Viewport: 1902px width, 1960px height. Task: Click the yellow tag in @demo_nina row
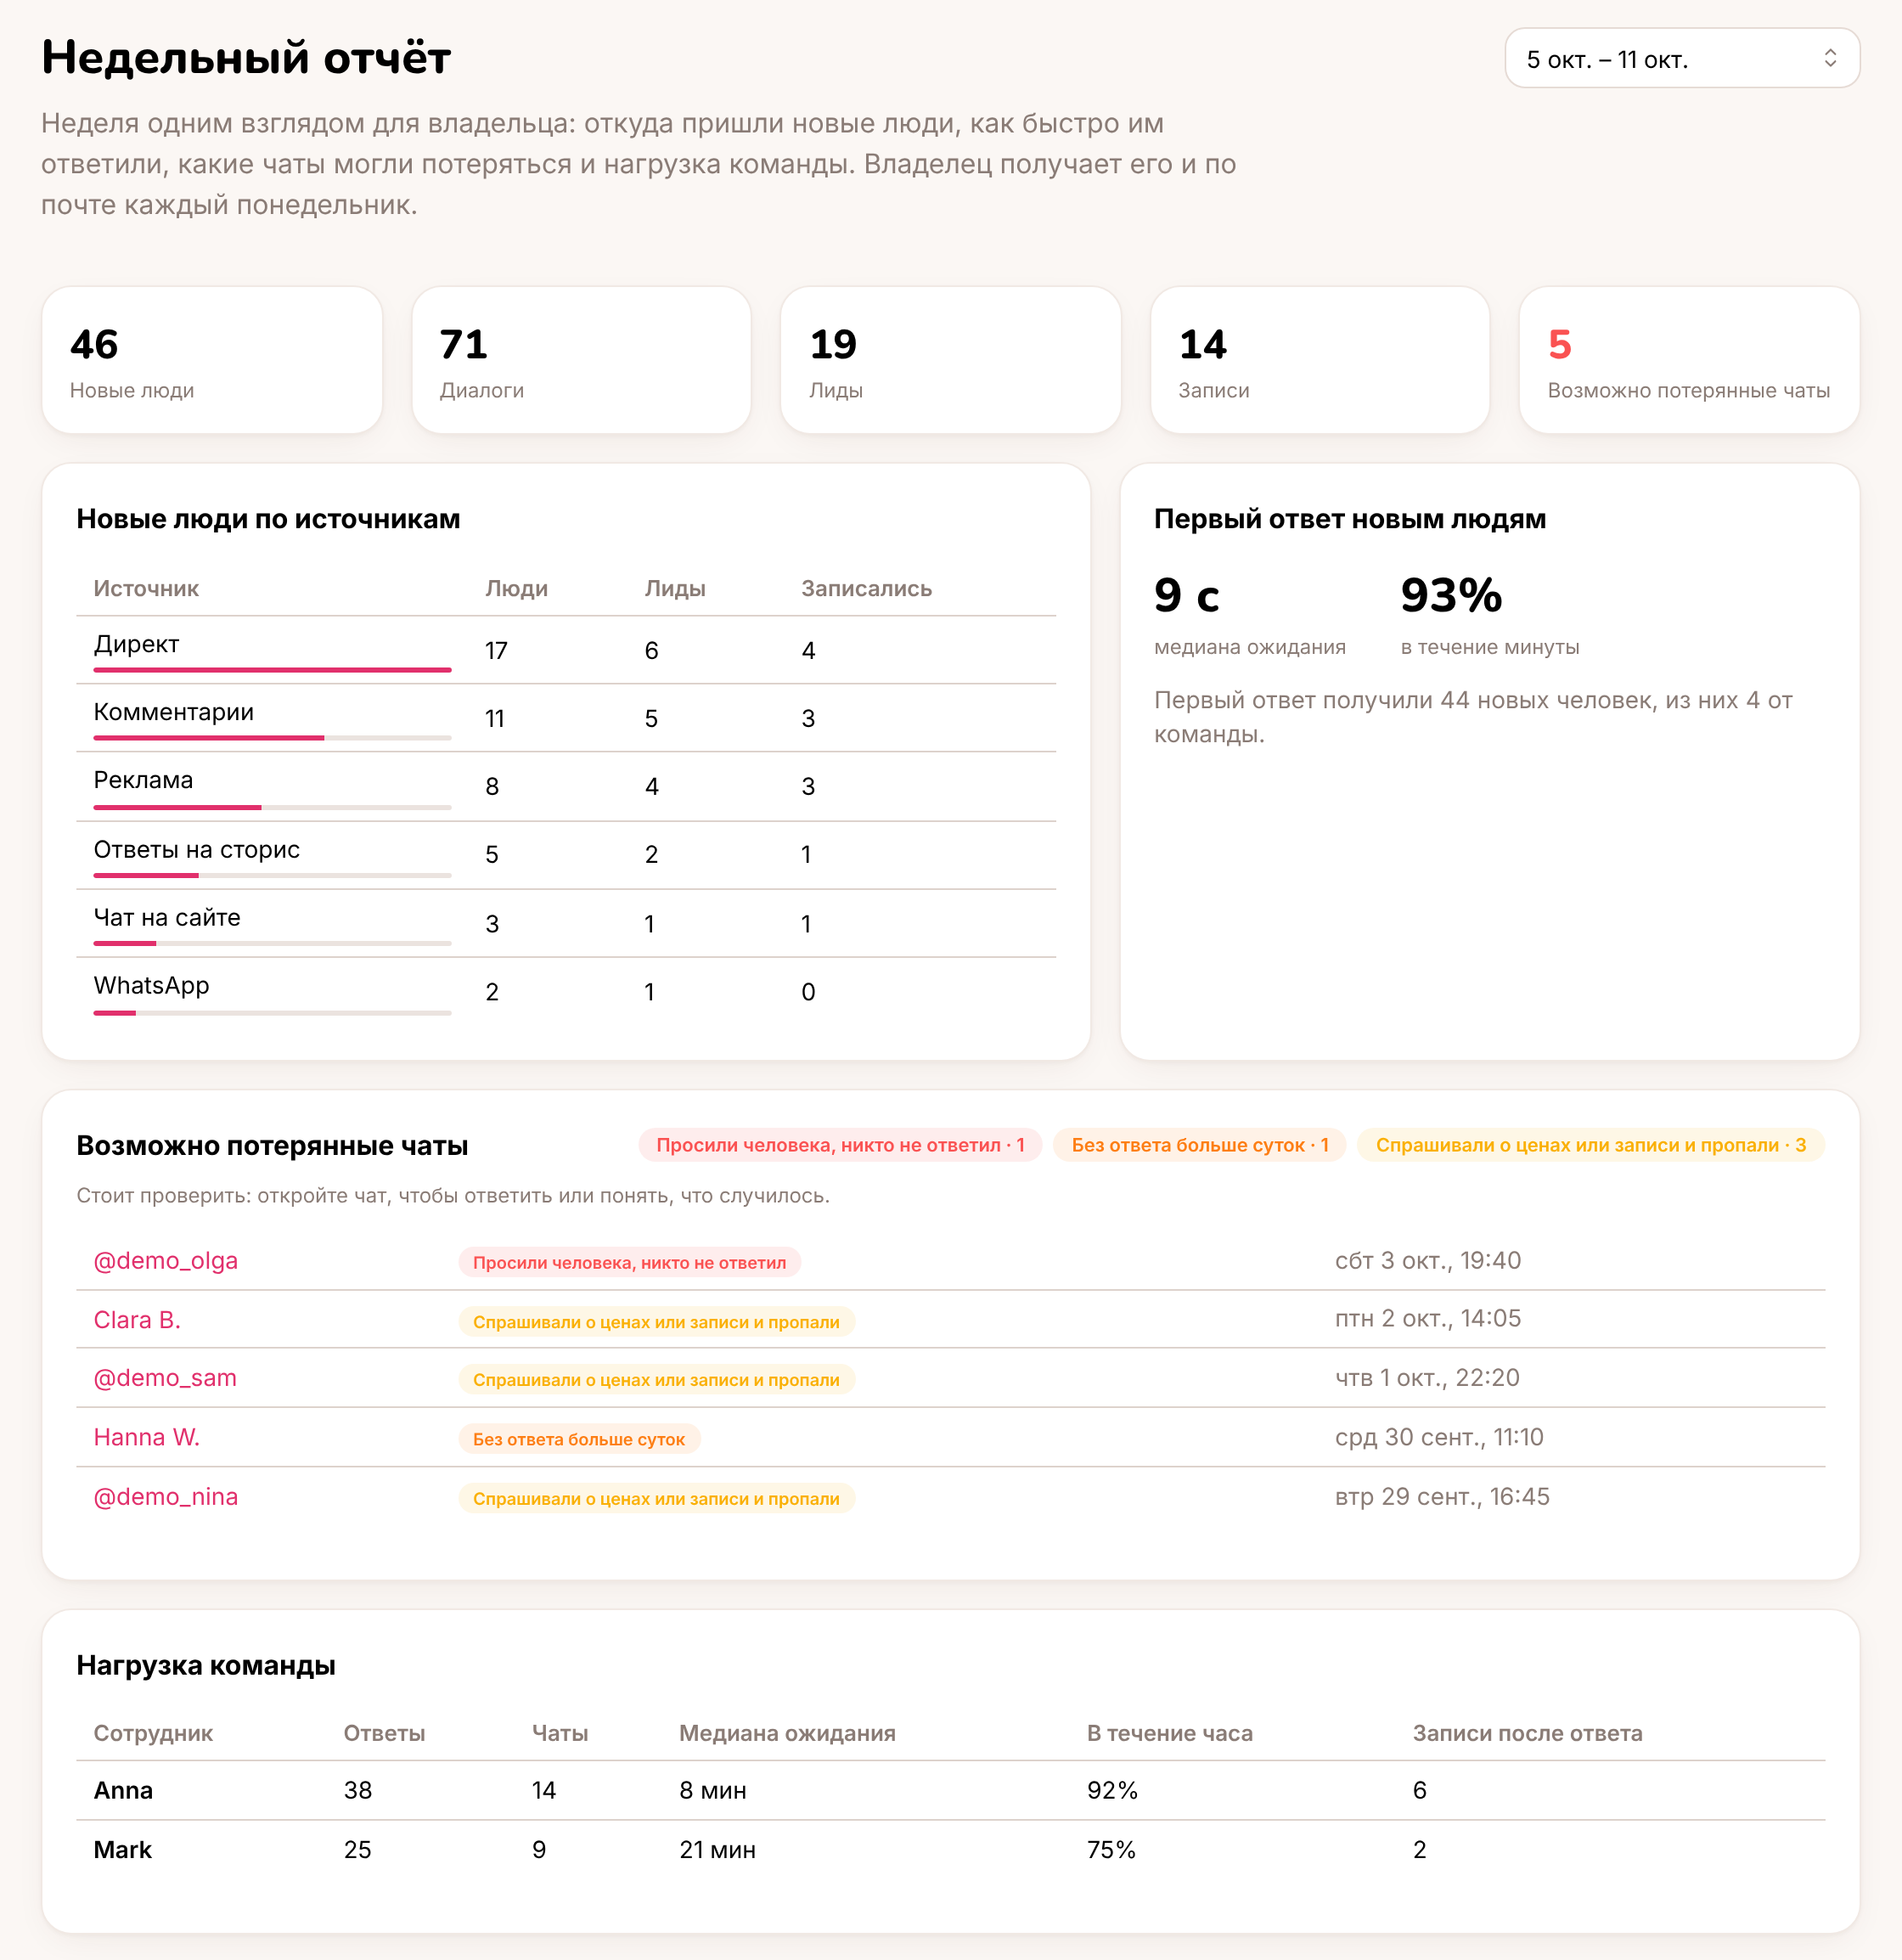(656, 1498)
